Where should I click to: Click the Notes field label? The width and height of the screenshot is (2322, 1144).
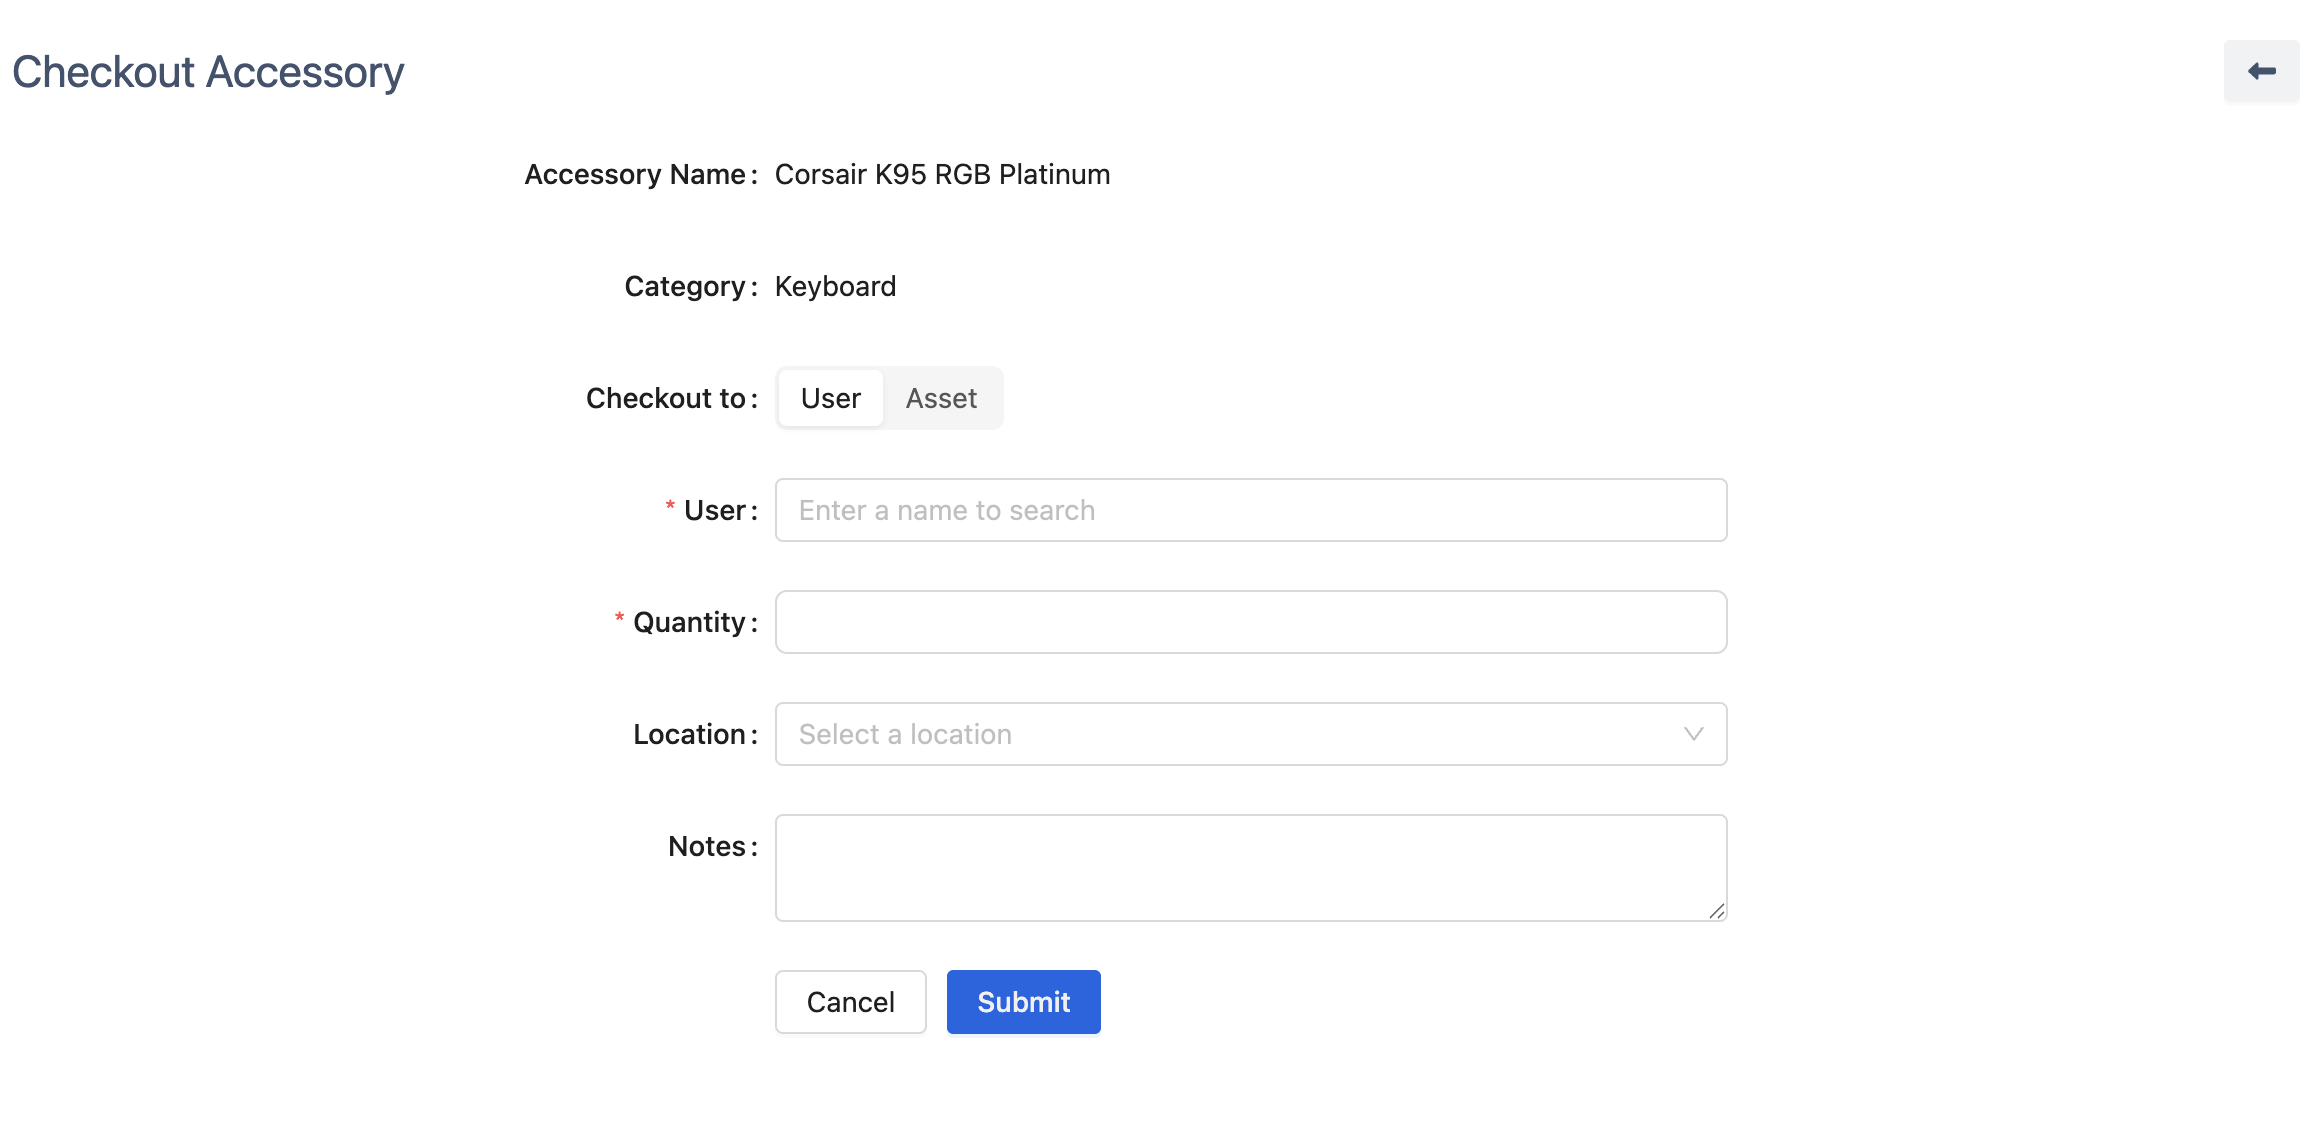[x=706, y=846]
